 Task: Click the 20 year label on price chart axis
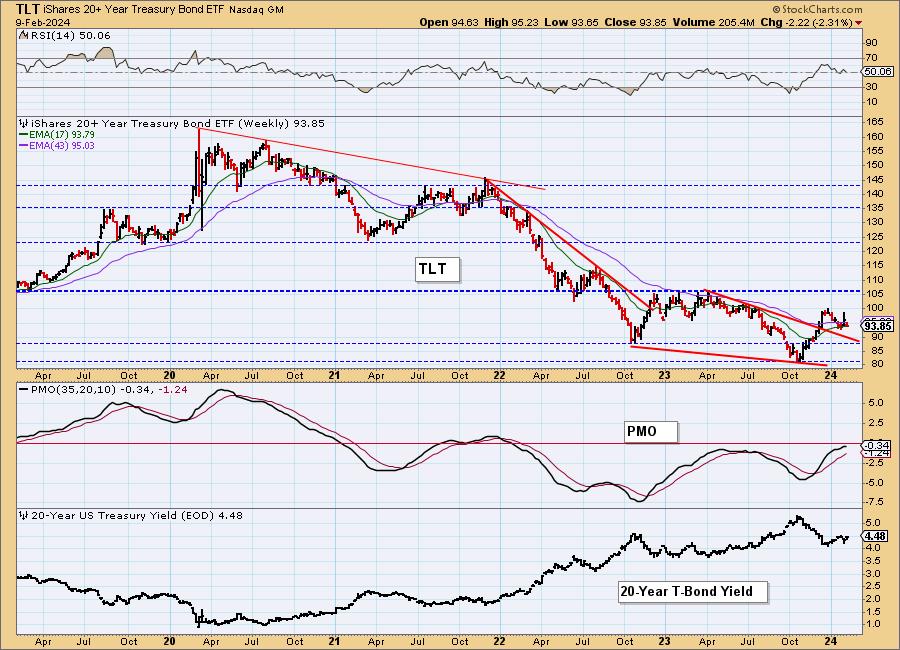pos(169,375)
